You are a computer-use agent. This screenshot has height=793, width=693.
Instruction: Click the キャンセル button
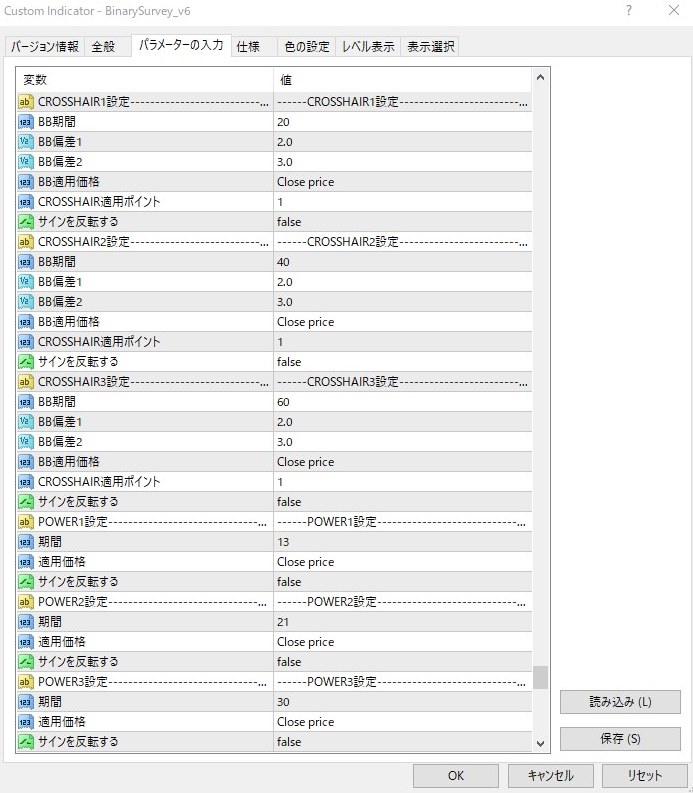(x=550, y=775)
